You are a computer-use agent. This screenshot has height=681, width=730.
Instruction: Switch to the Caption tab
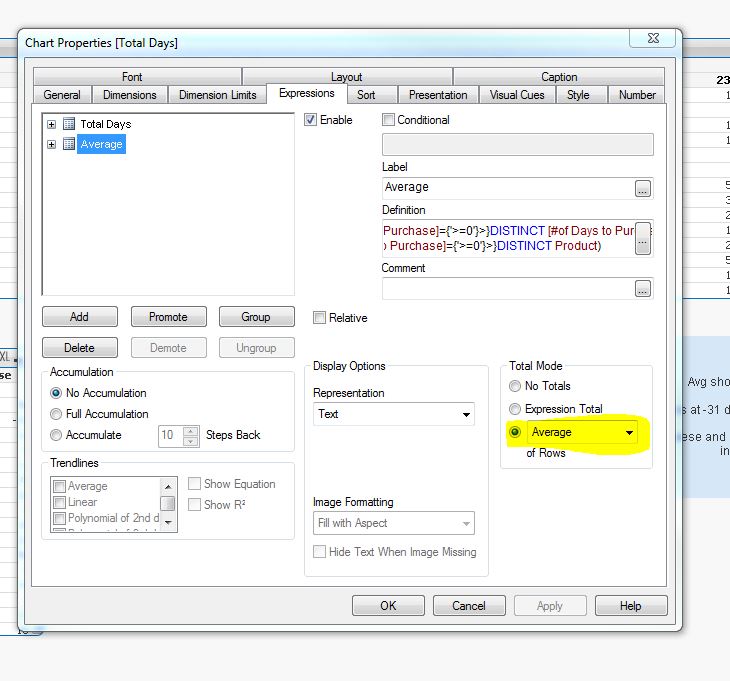[x=559, y=77]
